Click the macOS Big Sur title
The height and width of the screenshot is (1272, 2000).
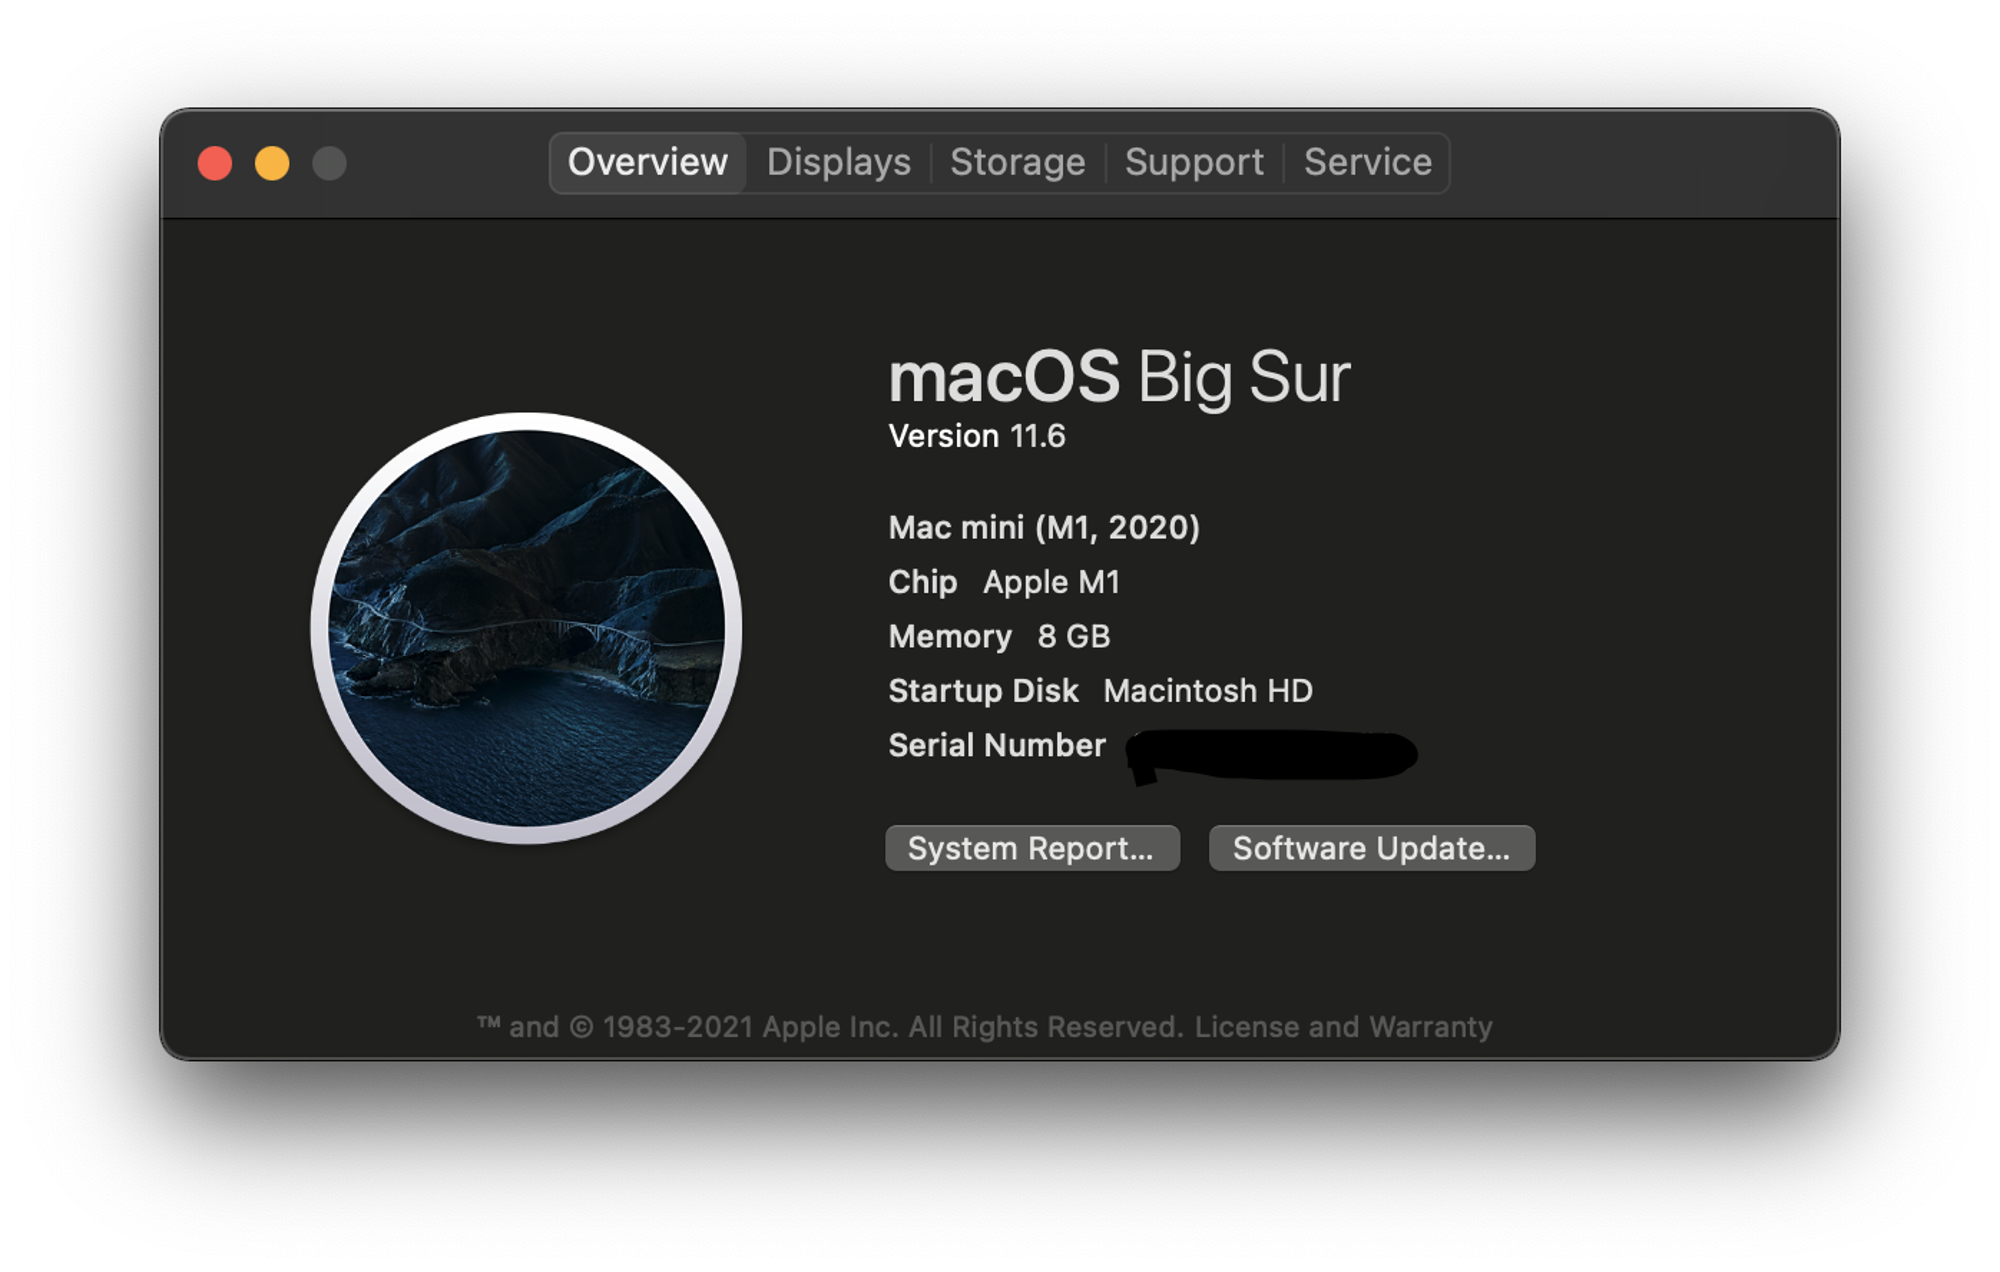1119,377
